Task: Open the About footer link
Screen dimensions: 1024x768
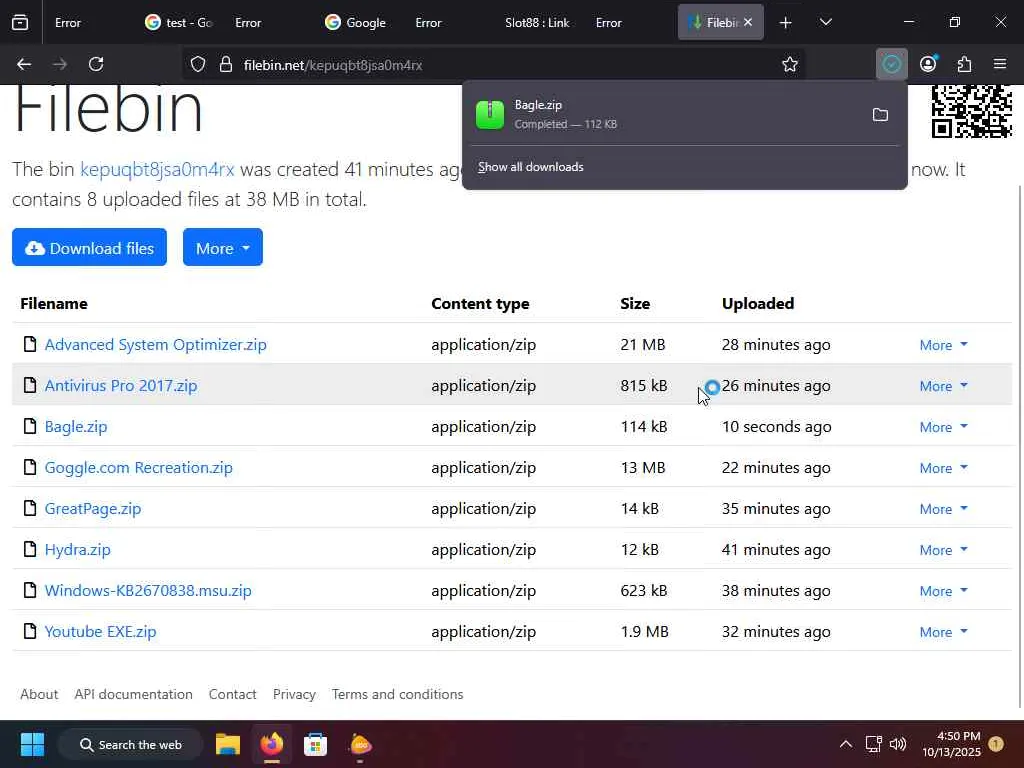Action: [39, 694]
